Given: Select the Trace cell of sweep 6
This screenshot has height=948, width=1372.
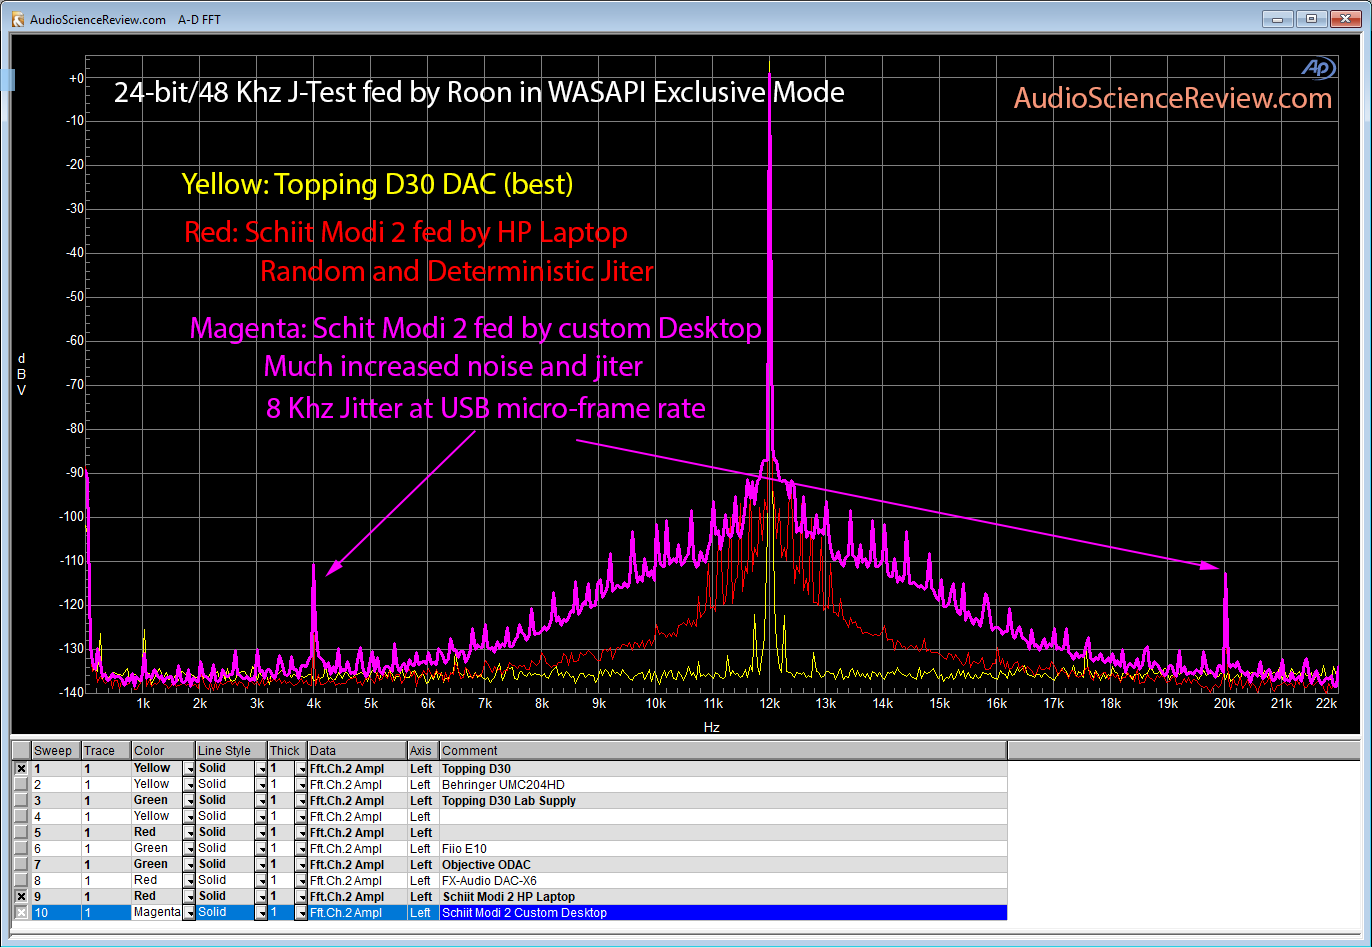Looking at the screenshot, I should pos(106,848).
